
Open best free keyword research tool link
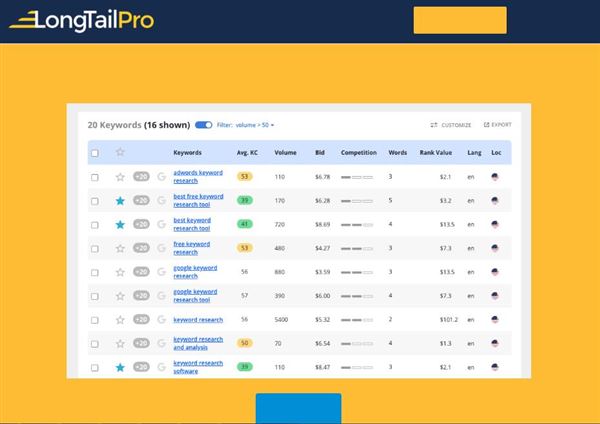[198, 200]
